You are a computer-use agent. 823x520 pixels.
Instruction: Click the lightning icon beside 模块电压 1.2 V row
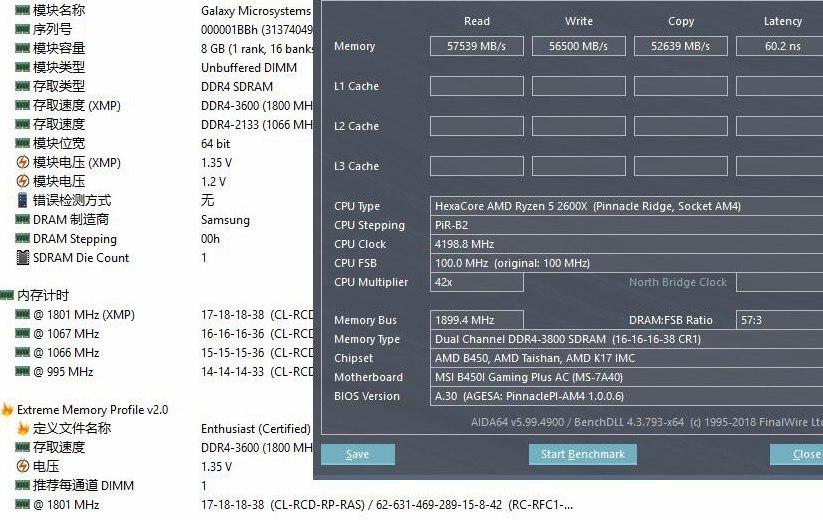23,181
